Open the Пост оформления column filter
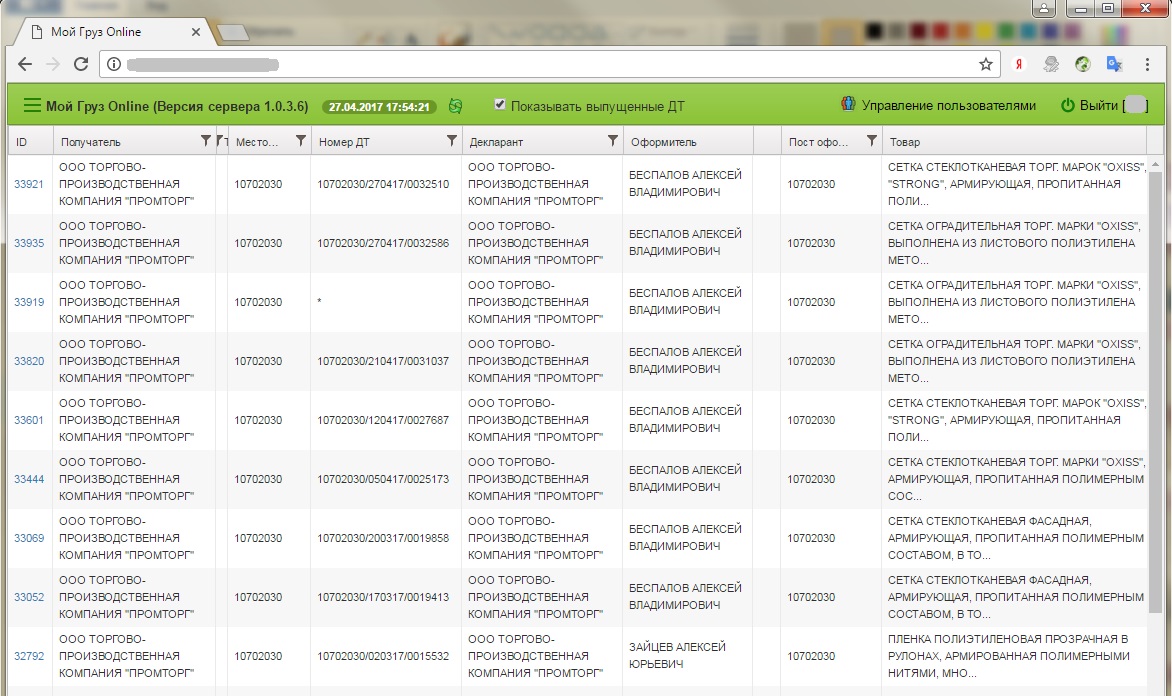The height and width of the screenshot is (696, 1172). pyautogui.click(x=871, y=141)
